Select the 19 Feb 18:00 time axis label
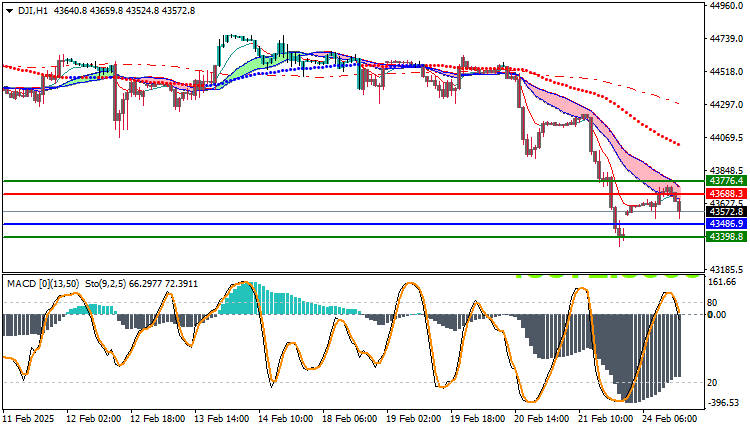Viewport: 750px width, 430px height. (x=478, y=419)
